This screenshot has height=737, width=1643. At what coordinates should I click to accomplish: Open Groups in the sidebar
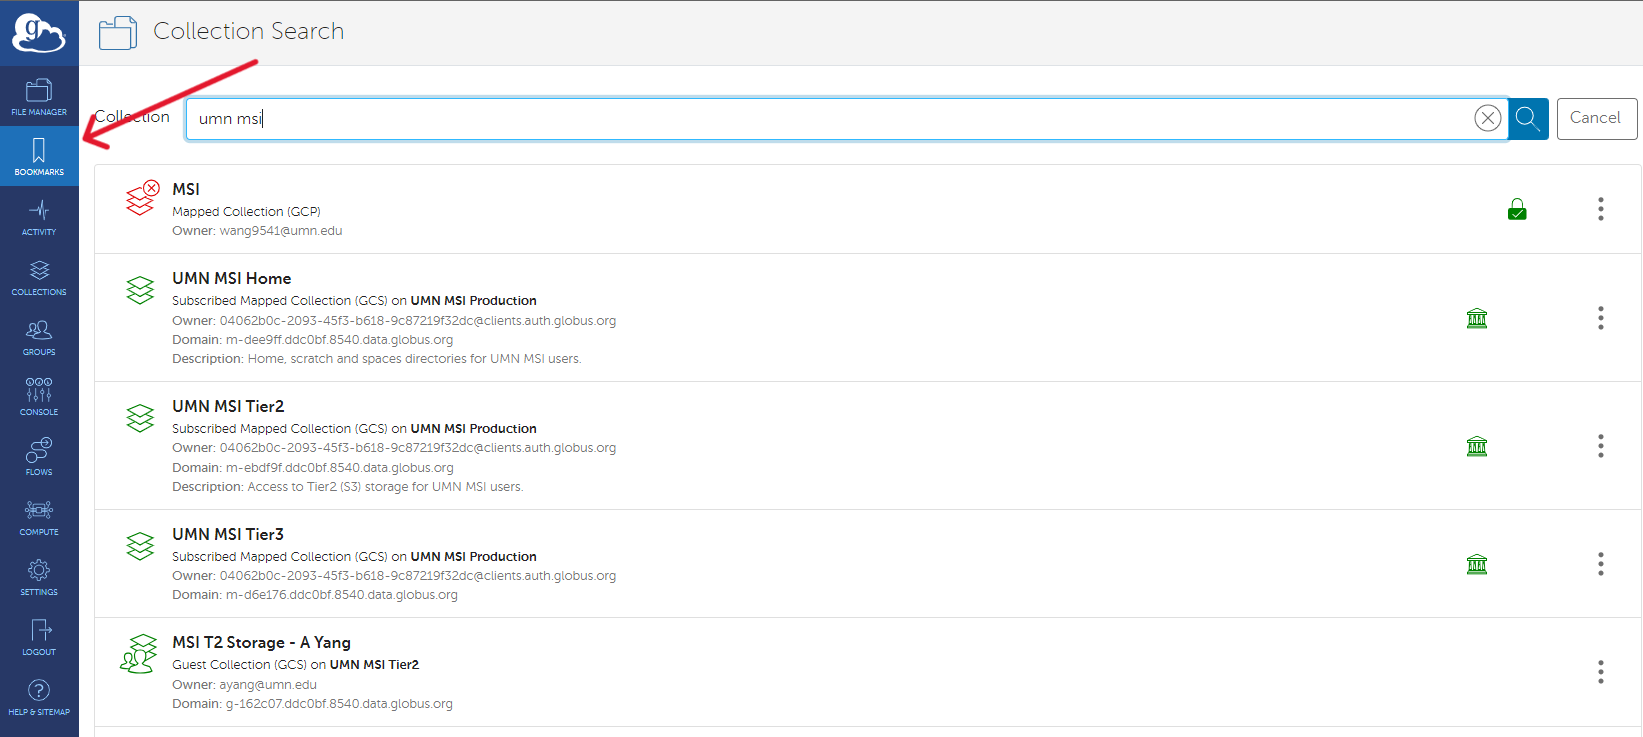[x=39, y=337]
